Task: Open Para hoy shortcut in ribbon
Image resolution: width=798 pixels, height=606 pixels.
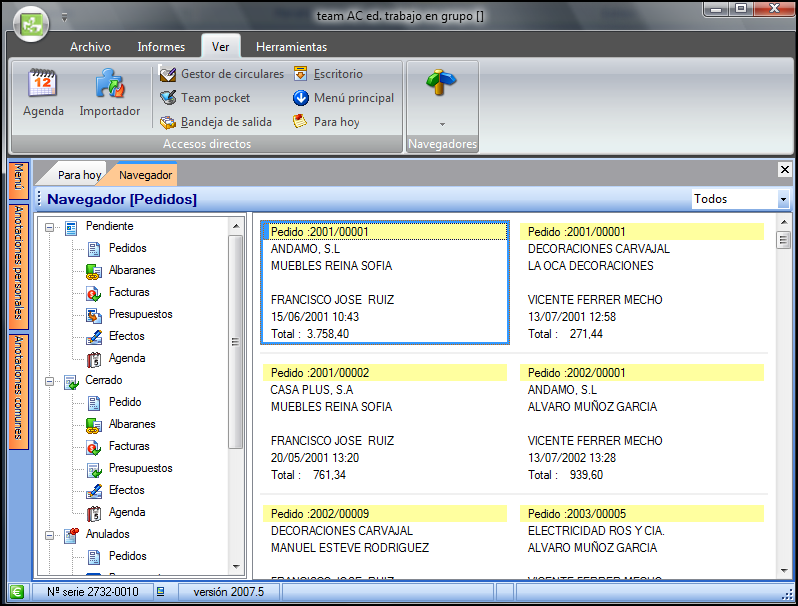Action: pos(326,122)
